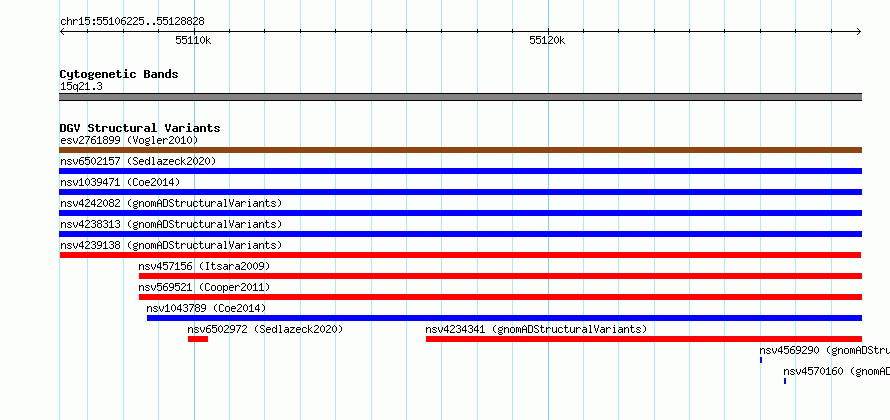890x420 pixels.
Task: Select nsv4238313 gnomAD variant label
Action: 171,224
